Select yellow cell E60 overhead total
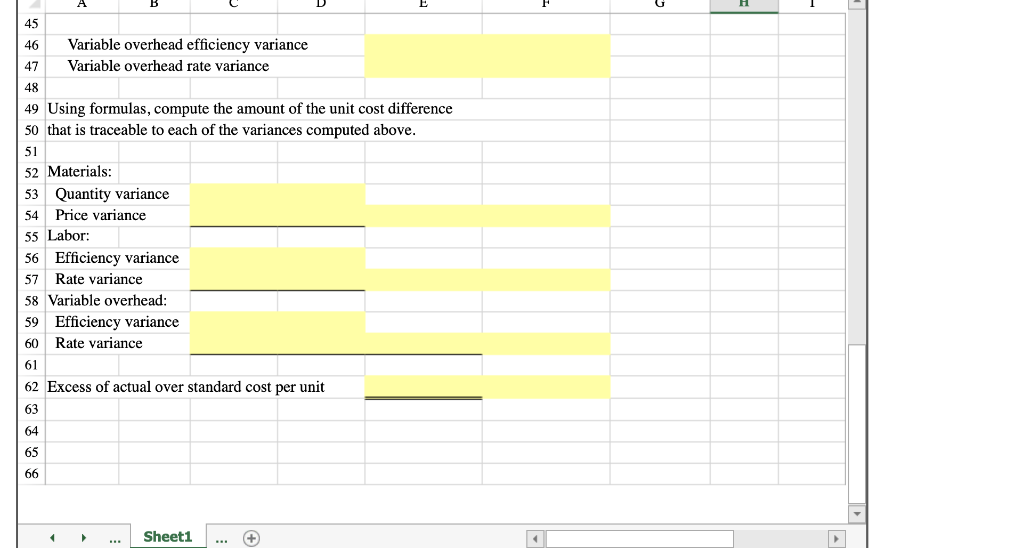The image size is (1024, 548). click(423, 344)
